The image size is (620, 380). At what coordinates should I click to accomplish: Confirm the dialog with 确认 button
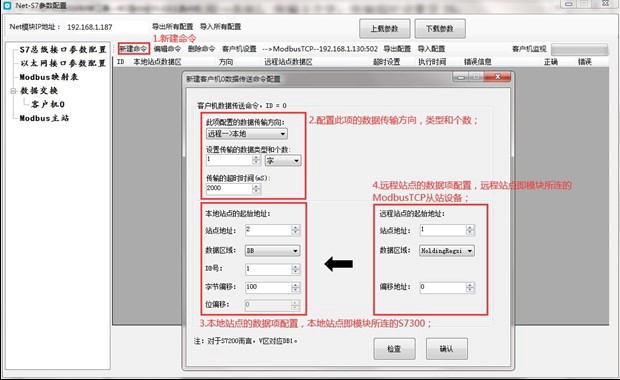[447, 349]
